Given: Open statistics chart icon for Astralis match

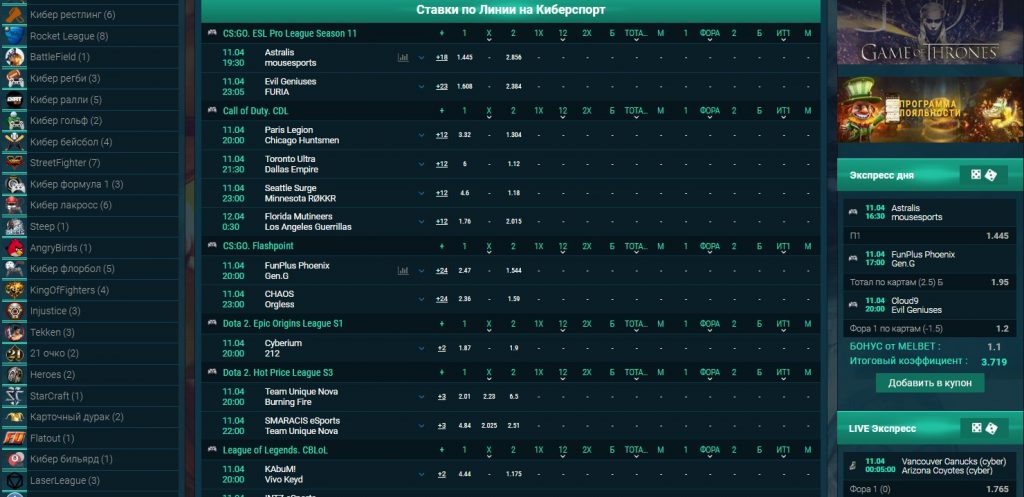Looking at the screenshot, I should click(403, 58).
